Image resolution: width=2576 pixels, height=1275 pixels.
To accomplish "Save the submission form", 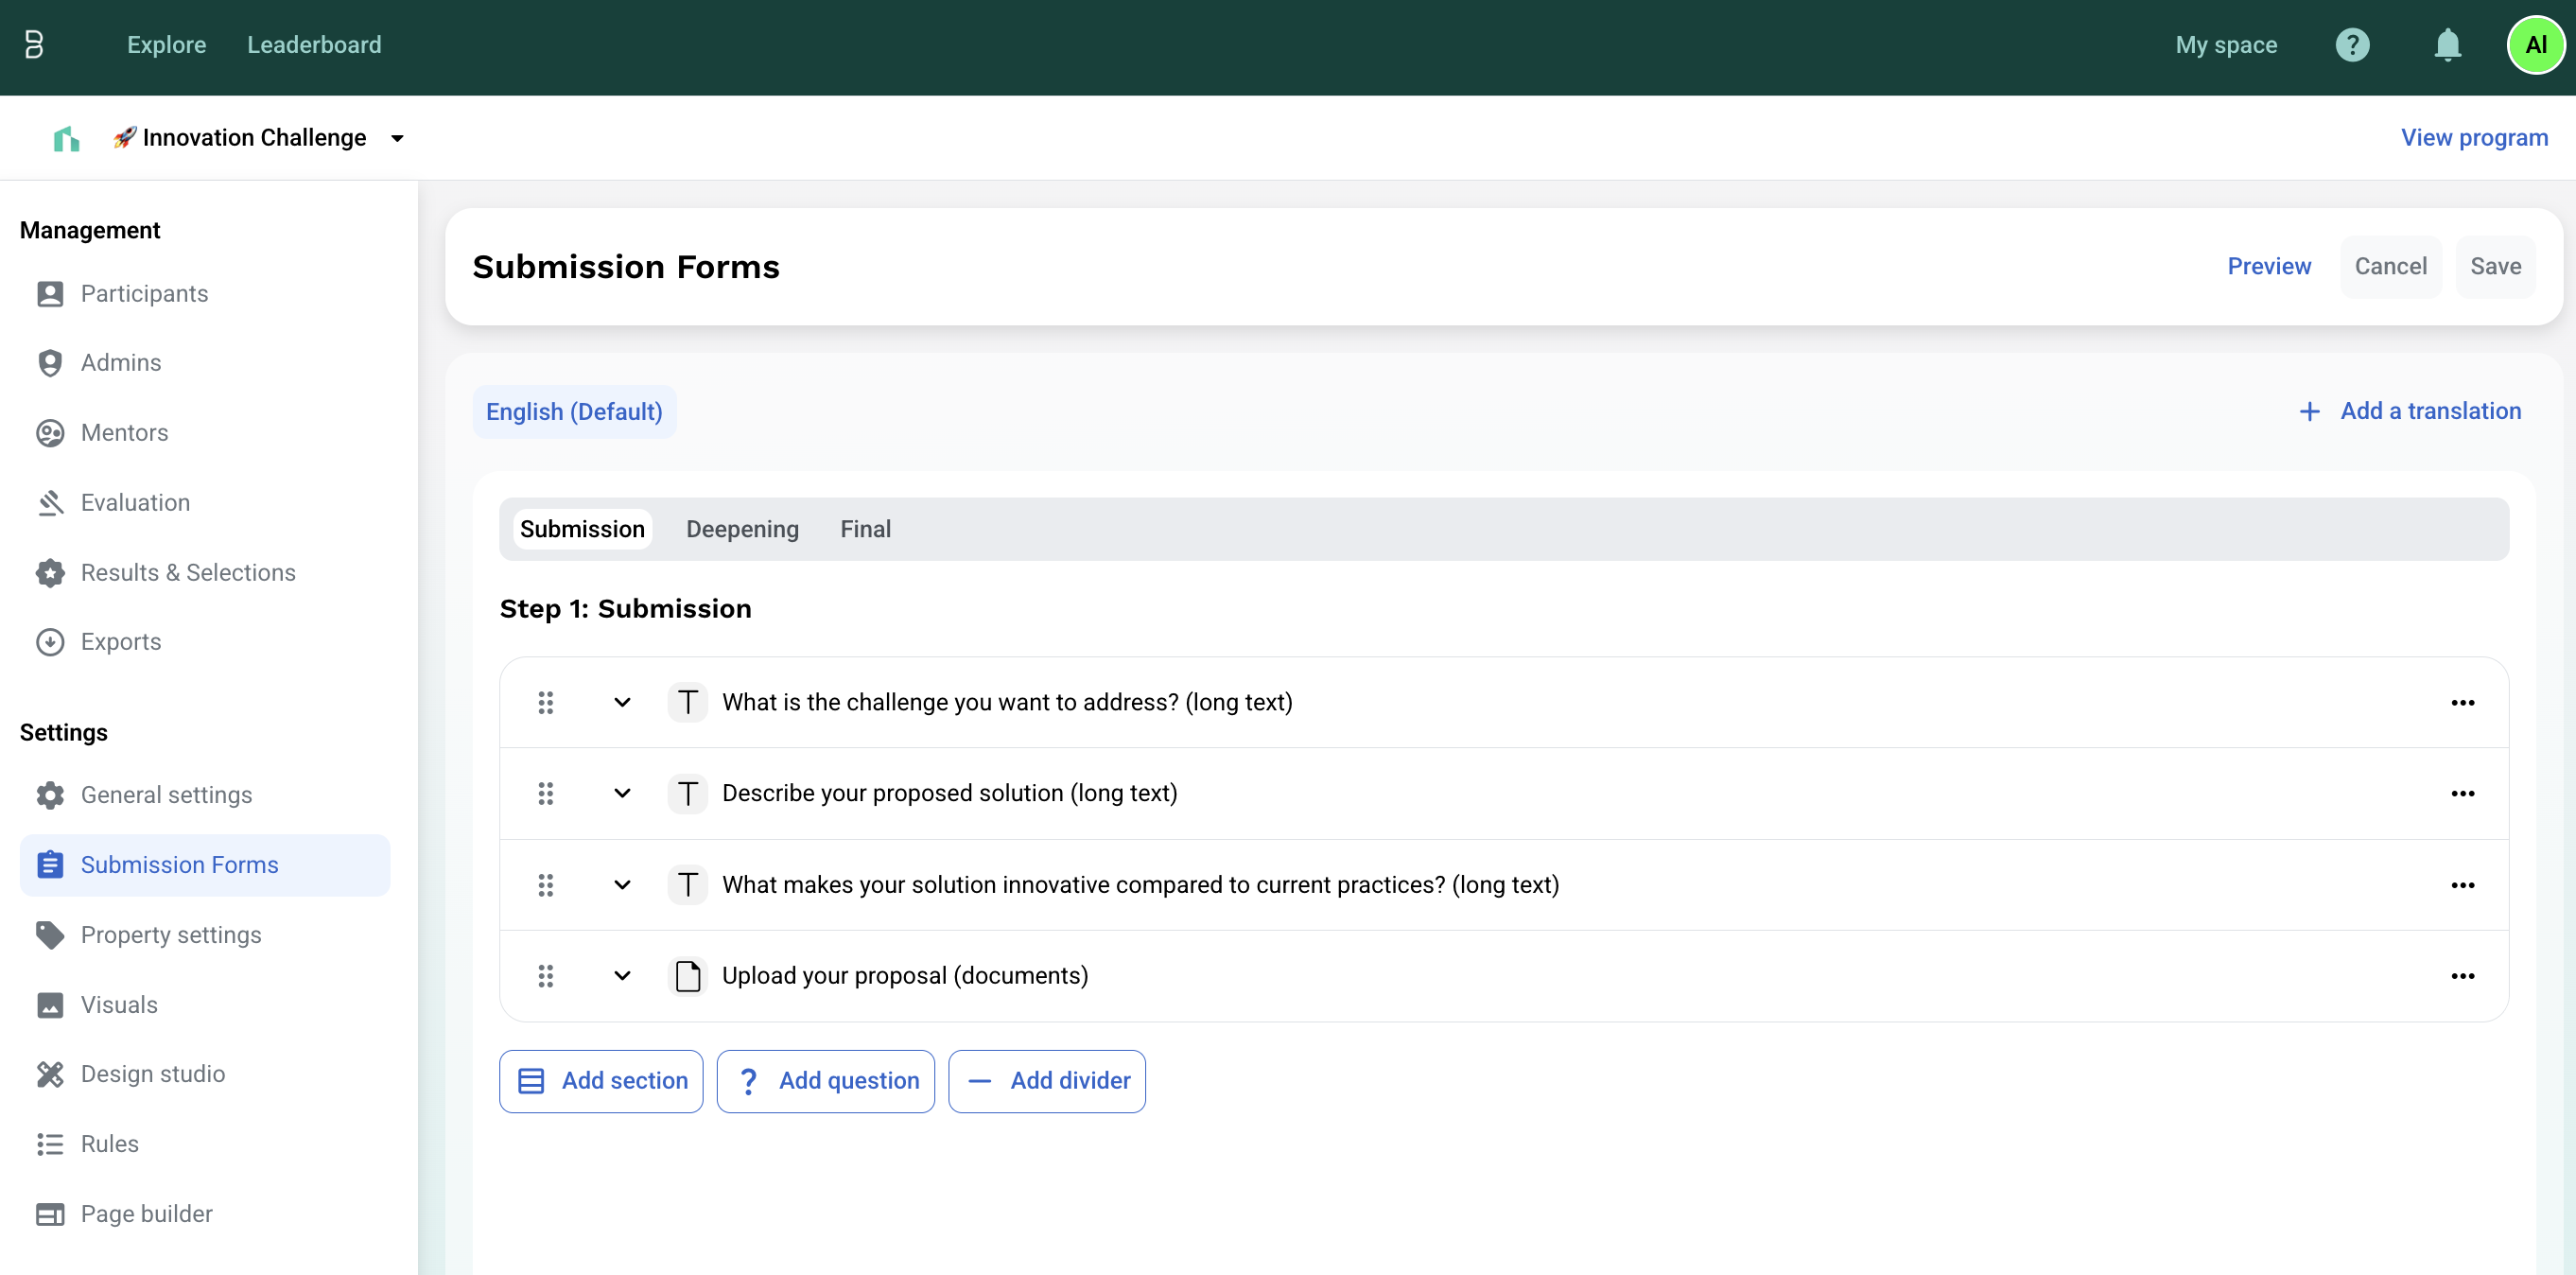I will coord(2495,267).
